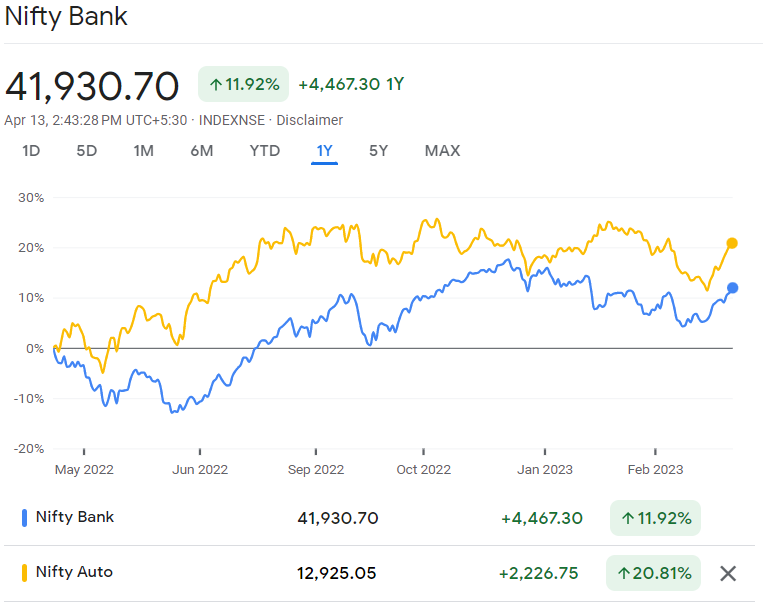This screenshot has width=763, height=608.
Task: Select the 5D time range tab
Action: pos(87,151)
